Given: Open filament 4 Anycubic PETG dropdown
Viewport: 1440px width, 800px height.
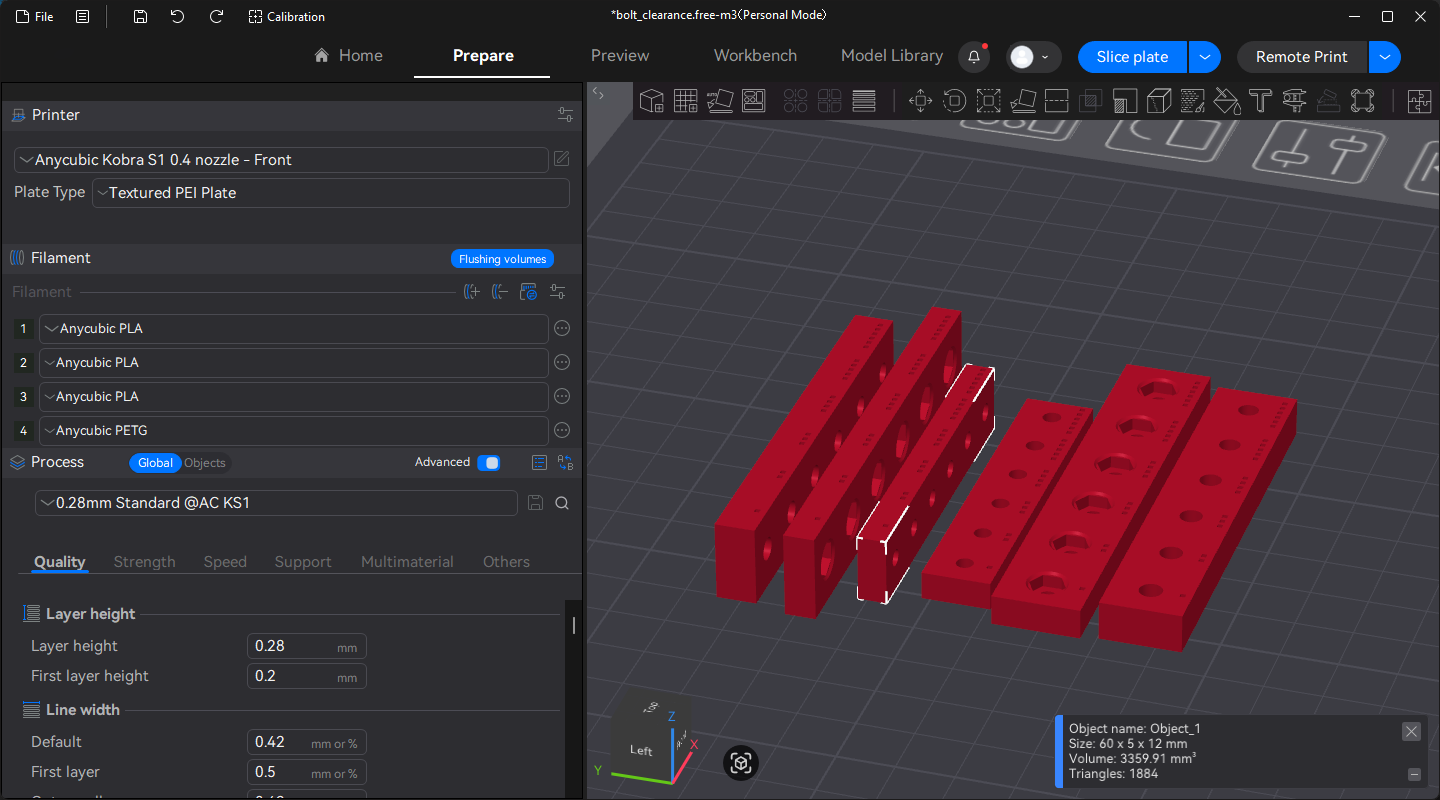Looking at the screenshot, I should [293, 431].
